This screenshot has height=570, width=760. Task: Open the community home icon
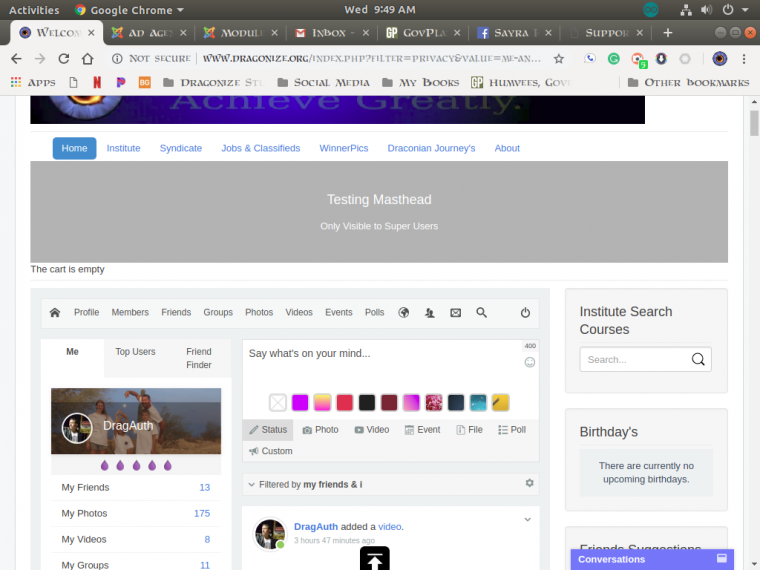[x=55, y=313]
